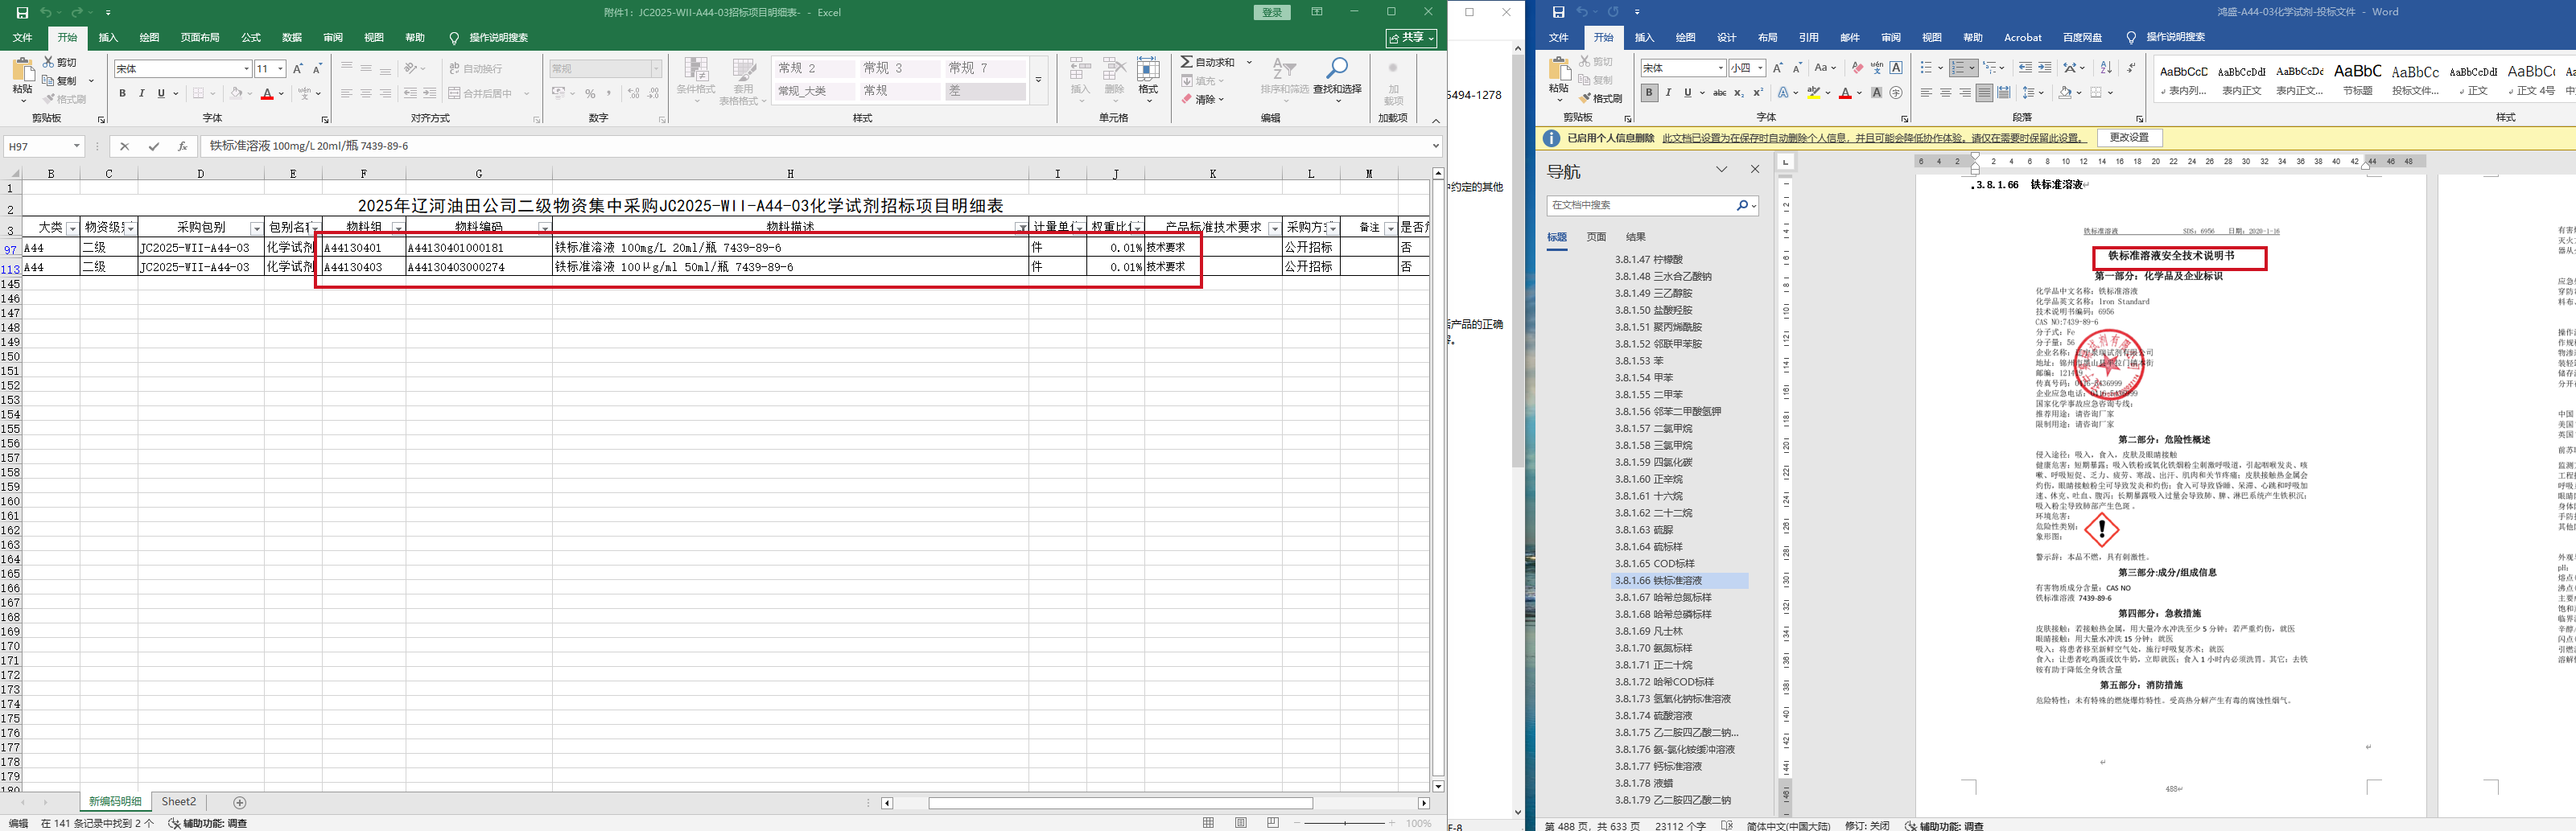The height and width of the screenshot is (831, 2576).
Task: Go to heading 3.8.1.60 正辛烷
Action: point(1649,479)
